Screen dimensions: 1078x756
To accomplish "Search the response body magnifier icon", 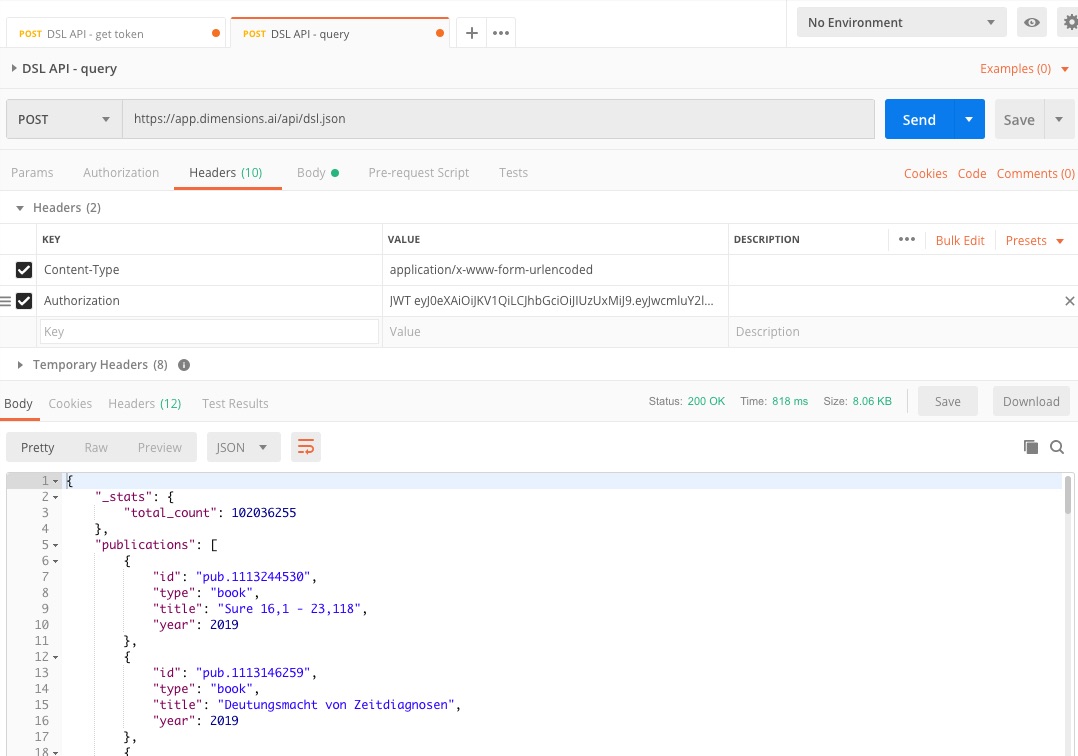I will point(1057,447).
